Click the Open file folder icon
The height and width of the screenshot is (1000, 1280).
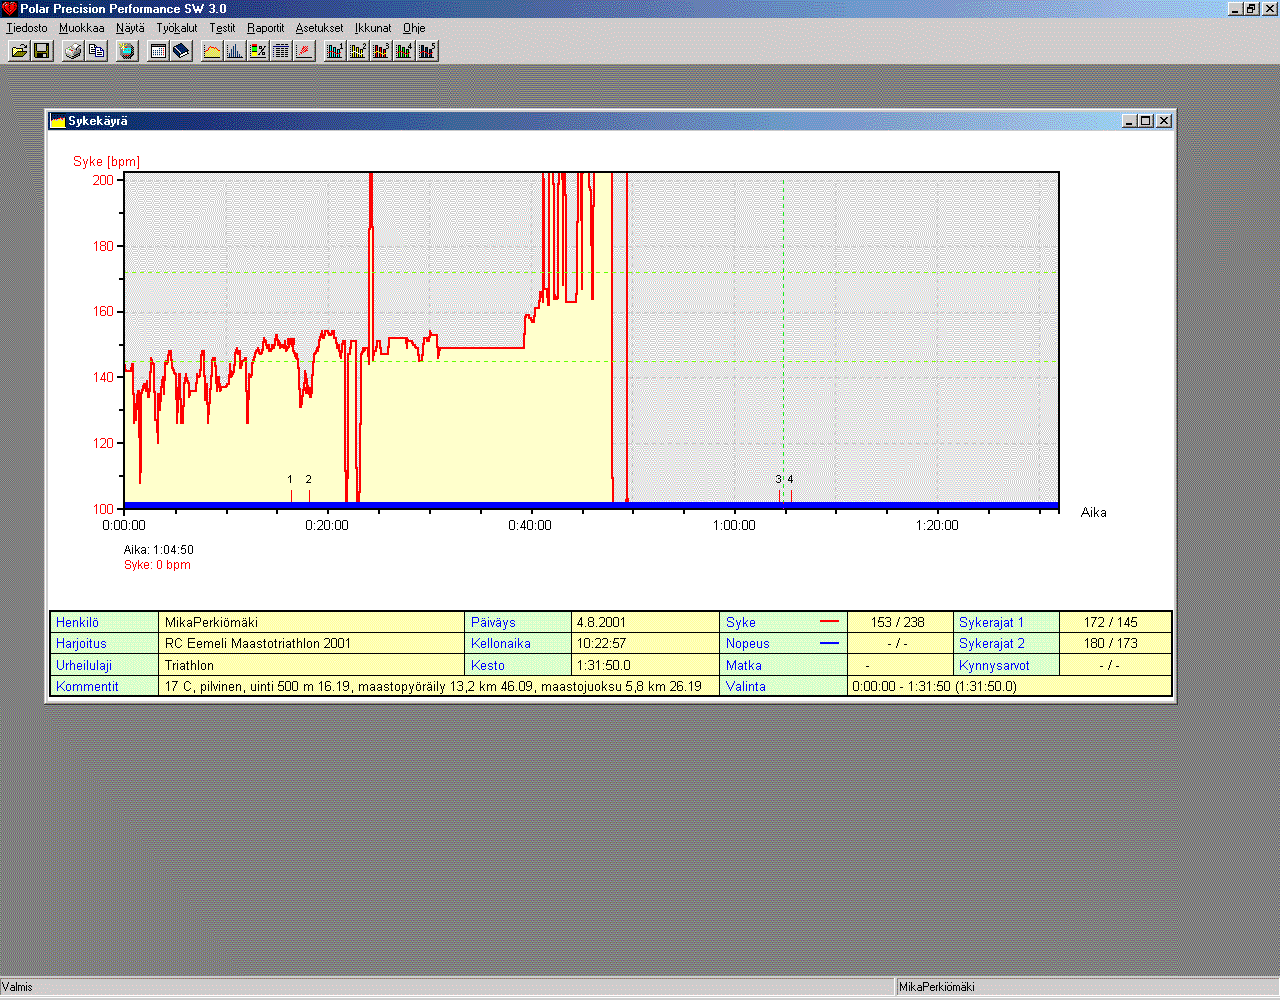pos(19,51)
